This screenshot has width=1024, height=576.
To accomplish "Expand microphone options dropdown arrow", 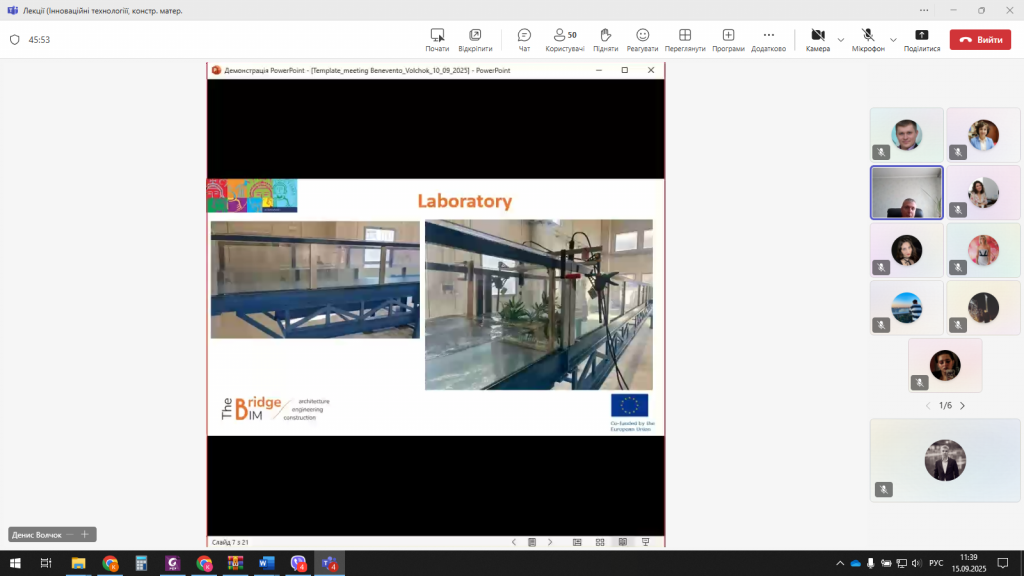I will (x=893, y=40).
